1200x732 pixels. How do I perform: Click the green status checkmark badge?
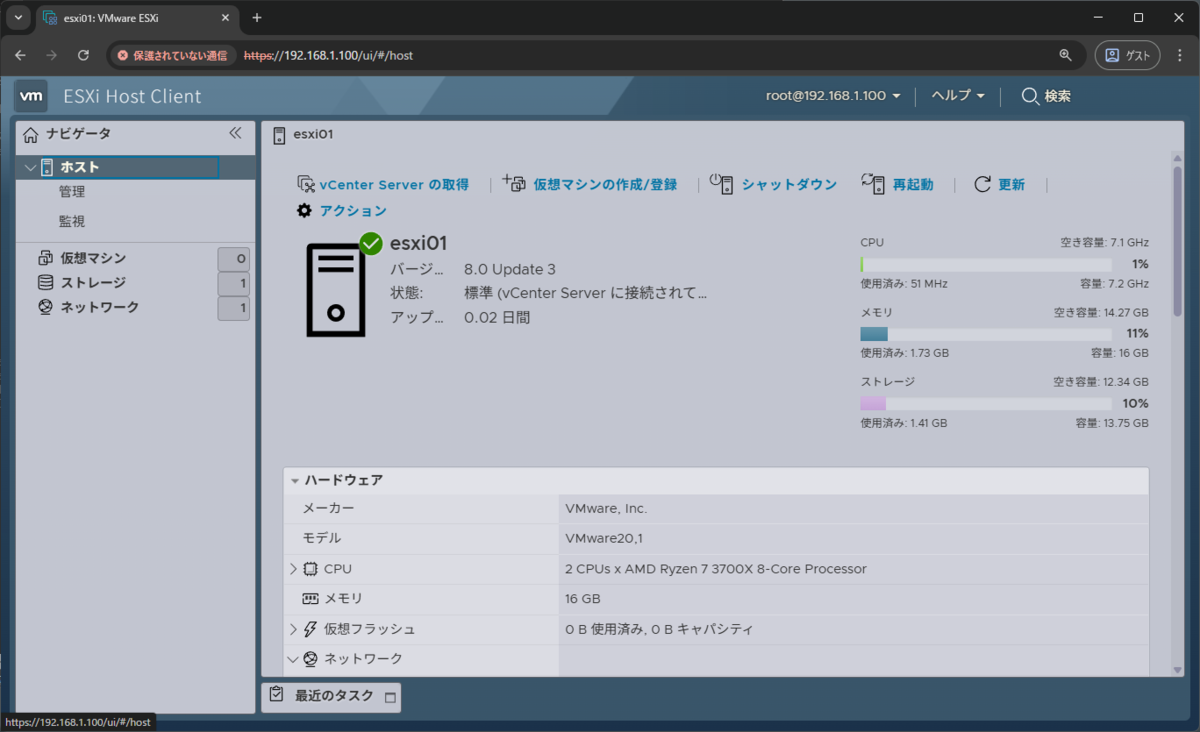tap(371, 243)
